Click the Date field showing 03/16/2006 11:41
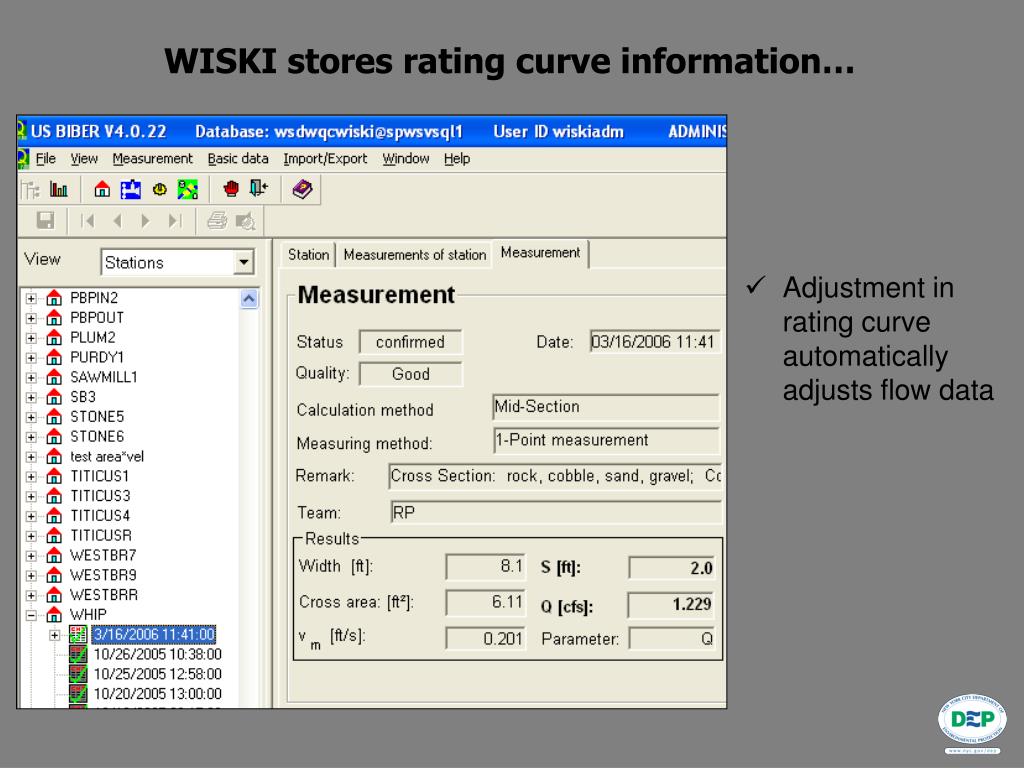This screenshot has height=768, width=1024. 654,342
